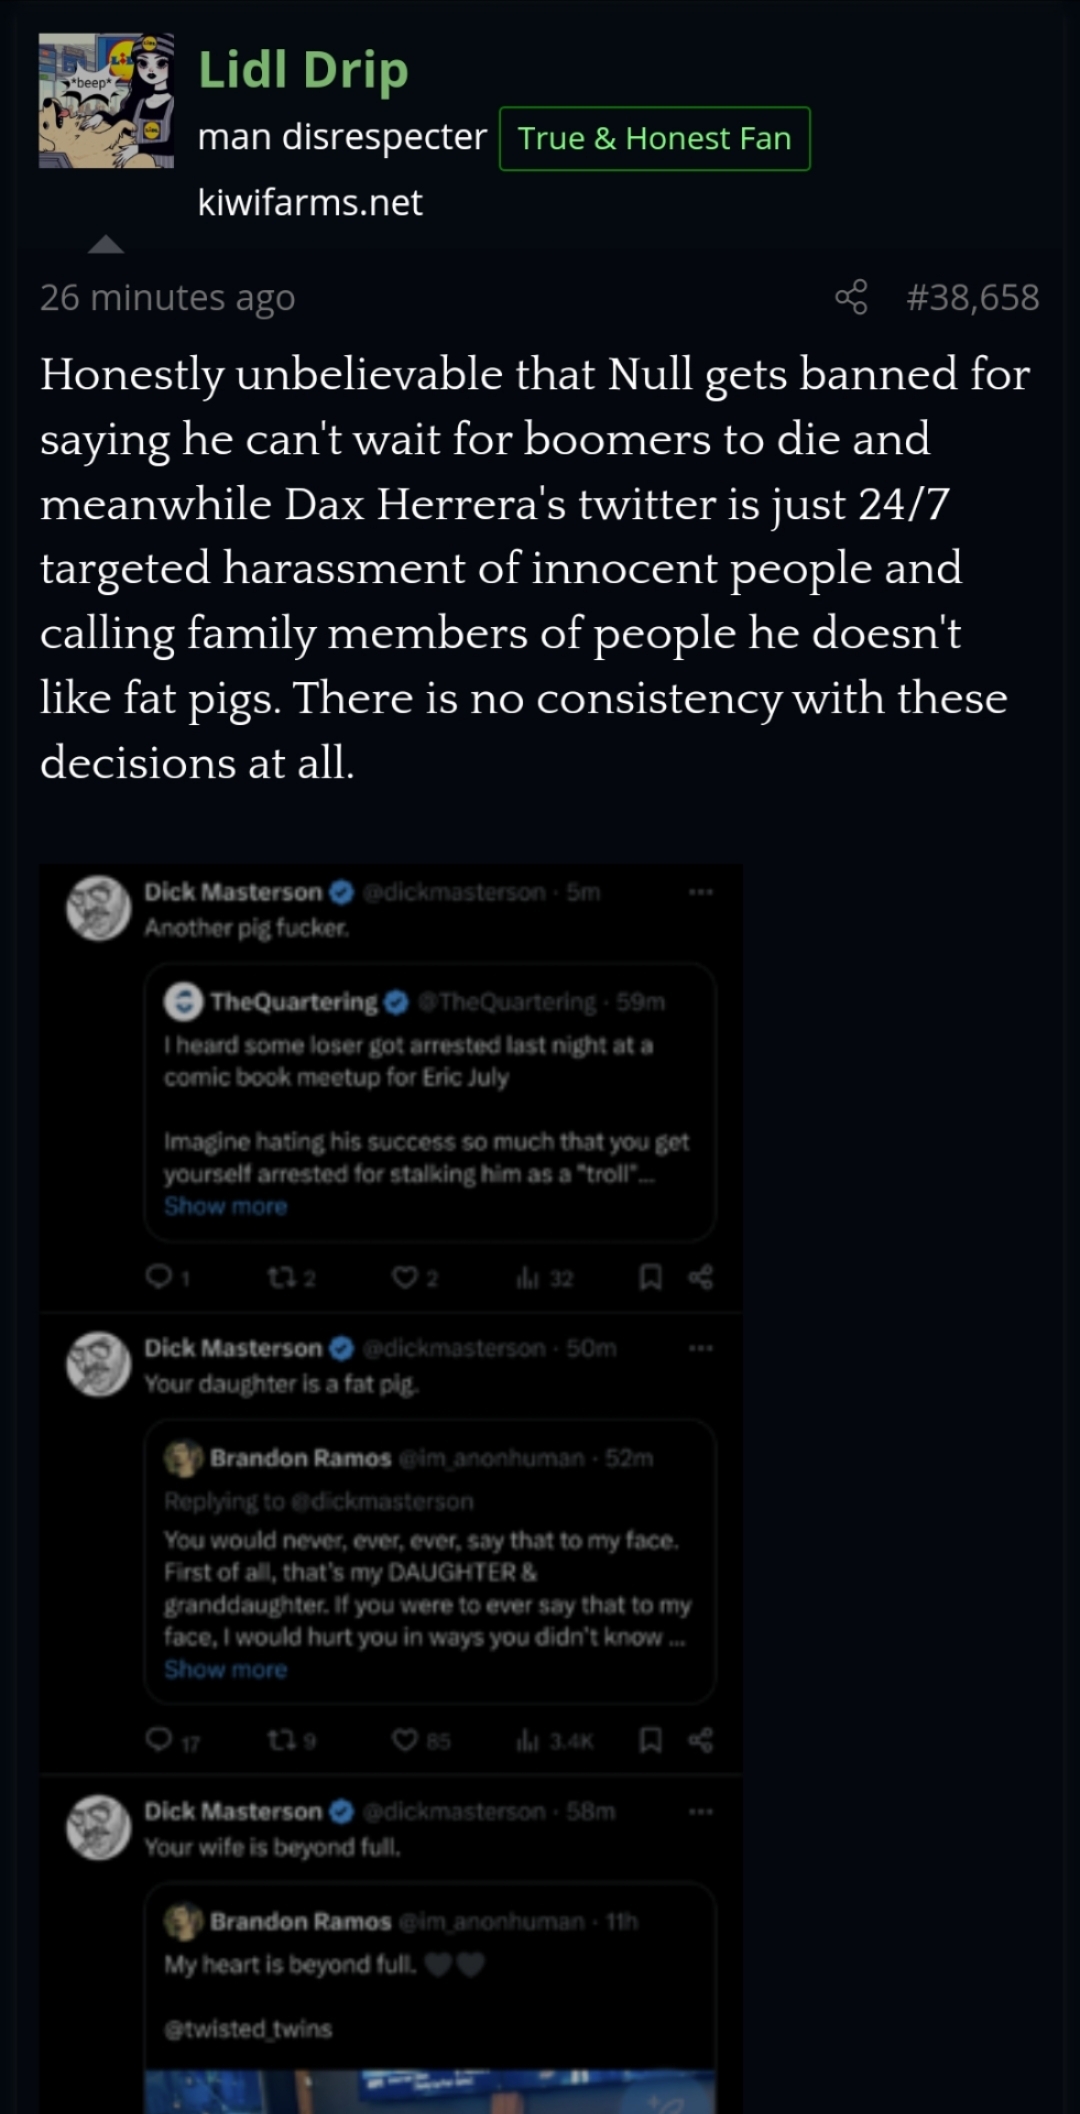Expand Show more in TheQuartering quoted tweet
Viewport: 1080px width, 2114px height.
tap(226, 1206)
